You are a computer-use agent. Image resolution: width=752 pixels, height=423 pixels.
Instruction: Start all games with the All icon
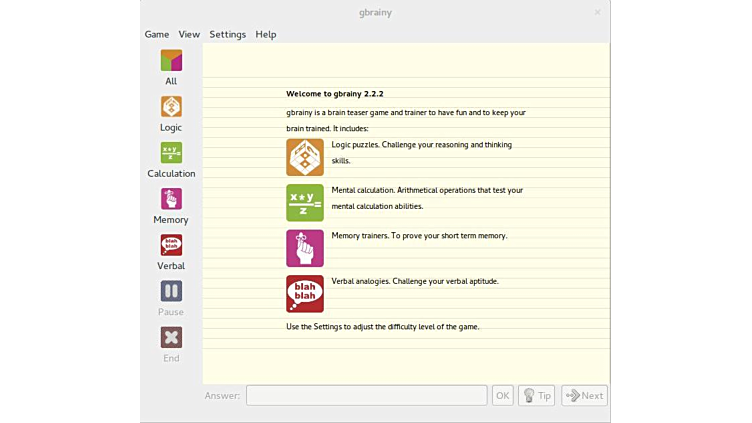coord(171,61)
